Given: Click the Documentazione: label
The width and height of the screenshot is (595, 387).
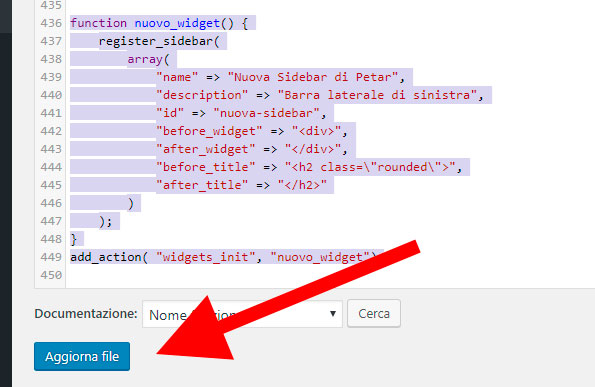Looking at the screenshot, I should click(x=86, y=313).
